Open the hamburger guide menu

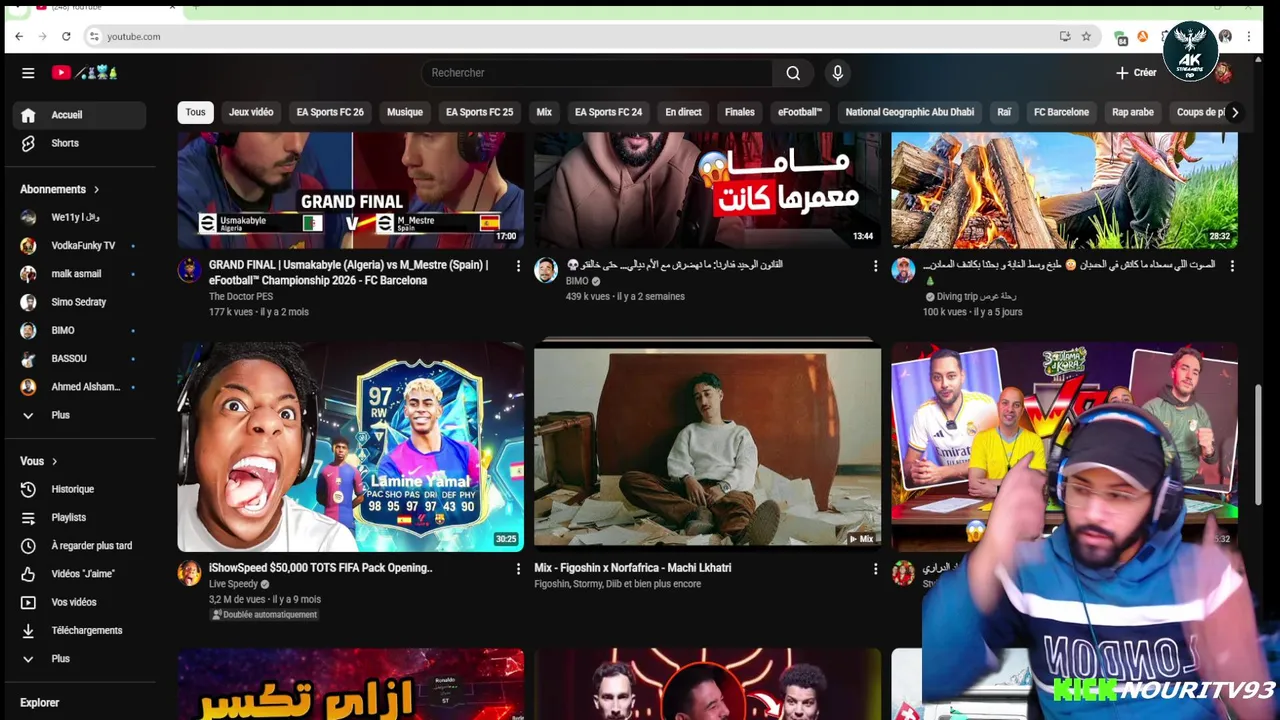[x=28, y=73]
